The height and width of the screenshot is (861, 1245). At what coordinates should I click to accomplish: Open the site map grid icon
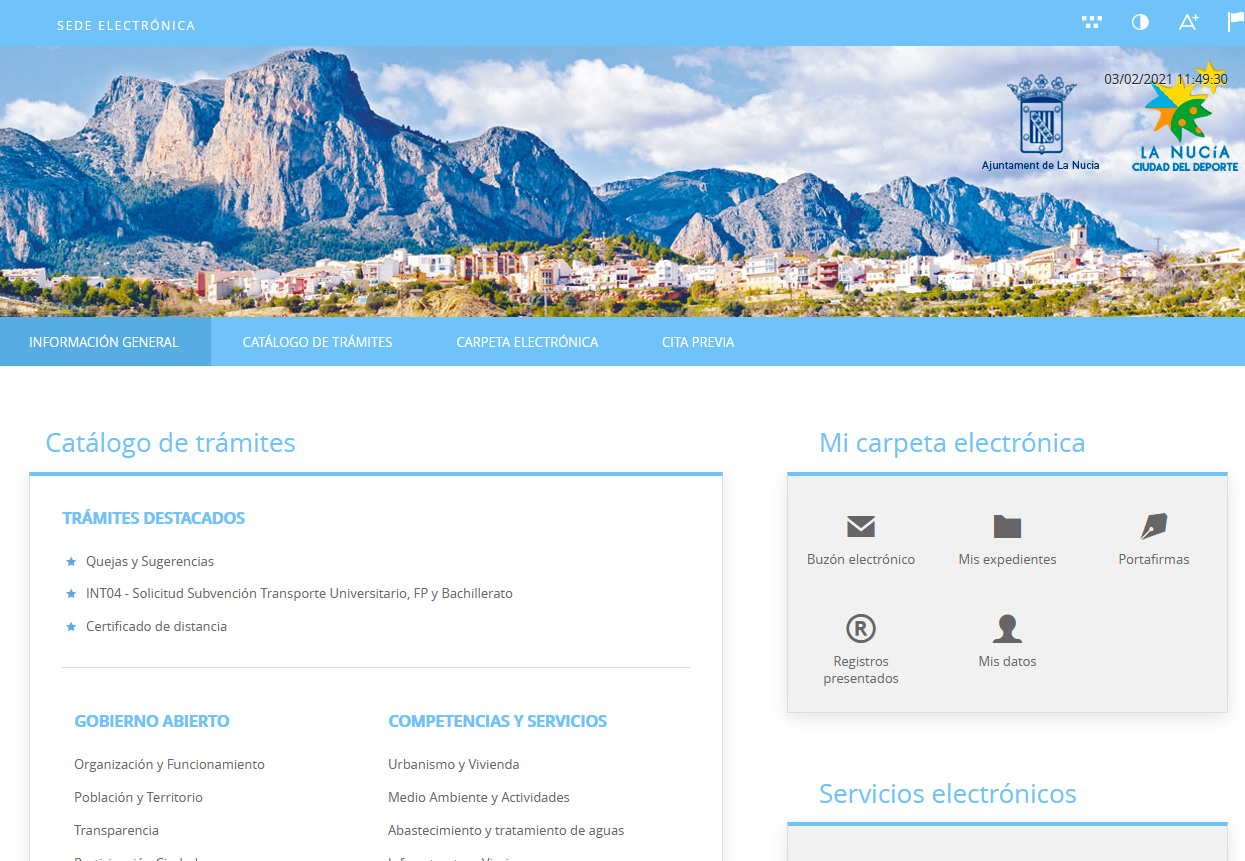click(1092, 22)
